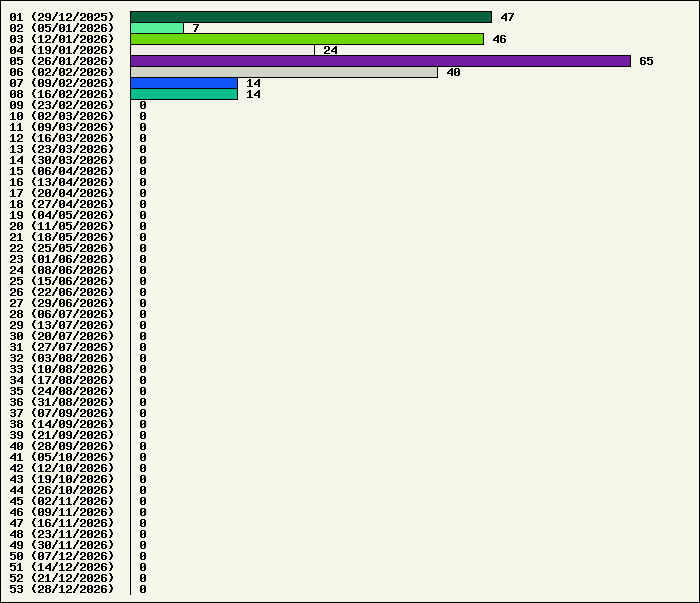Image resolution: width=700 pixels, height=603 pixels.
Task: Click the zero value for week 30 (20/07/2026)
Action: (x=143, y=336)
